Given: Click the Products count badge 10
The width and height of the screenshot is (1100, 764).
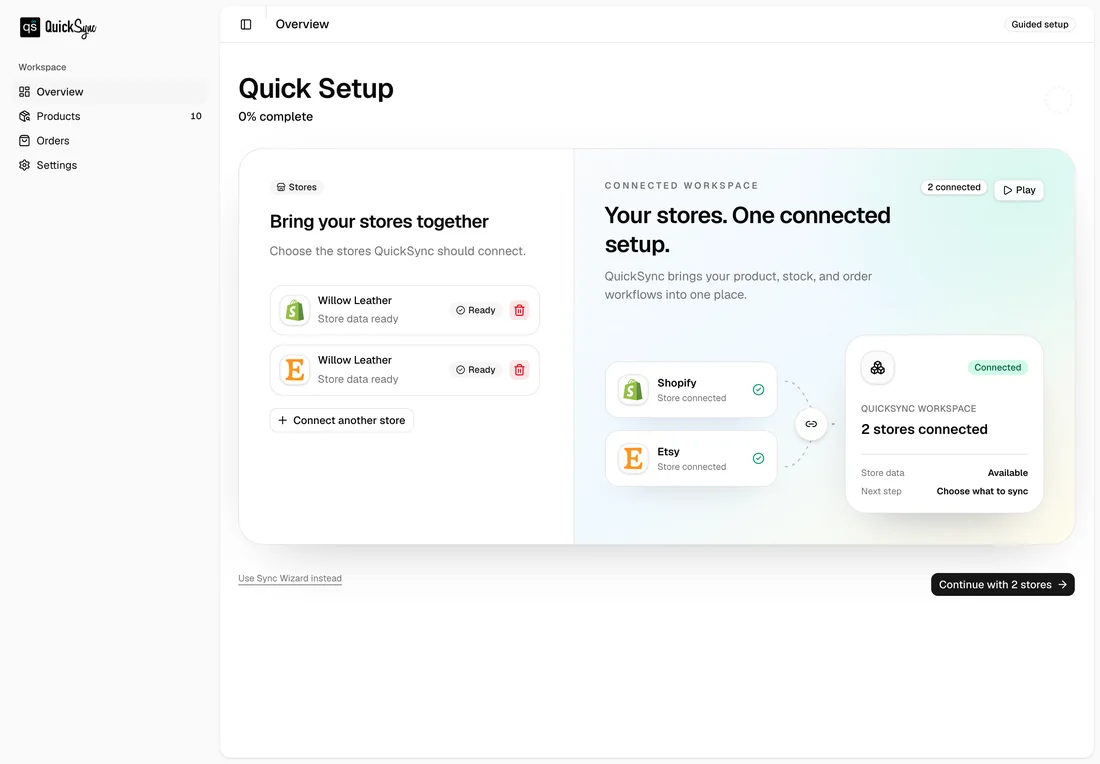Looking at the screenshot, I should 196,116.
